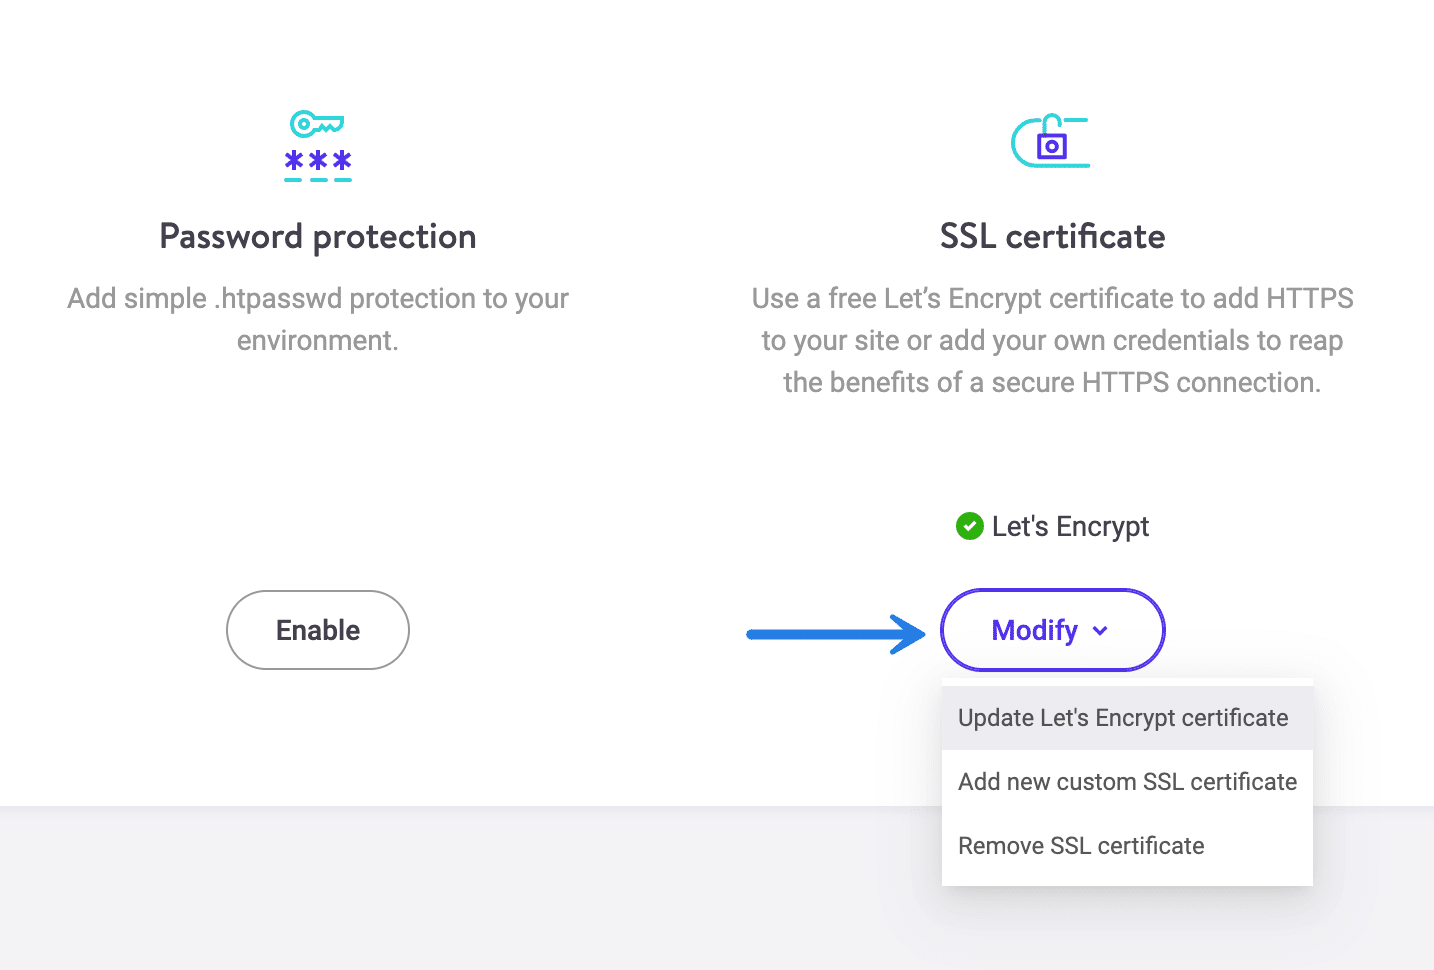The height and width of the screenshot is (970, 1434).
Task: Click the .htpasswd protection description text
Action: tap(317, 319)
